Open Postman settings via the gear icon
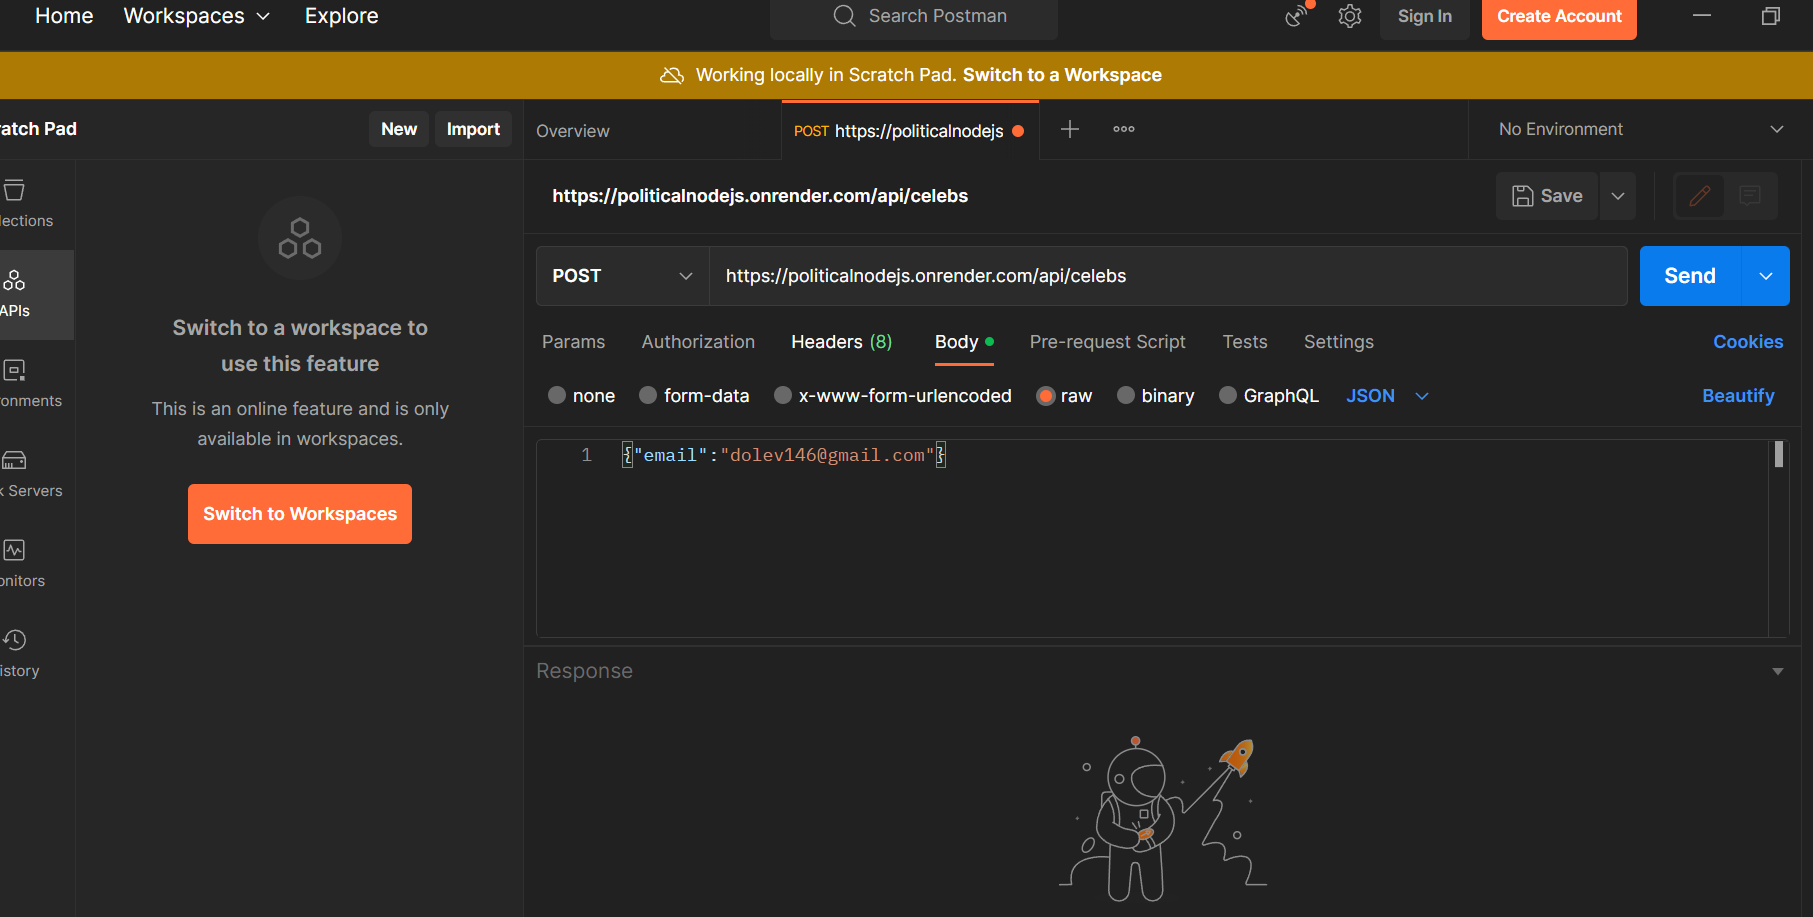This screenshot has height=917, width=1813. tap(1349, 15)
